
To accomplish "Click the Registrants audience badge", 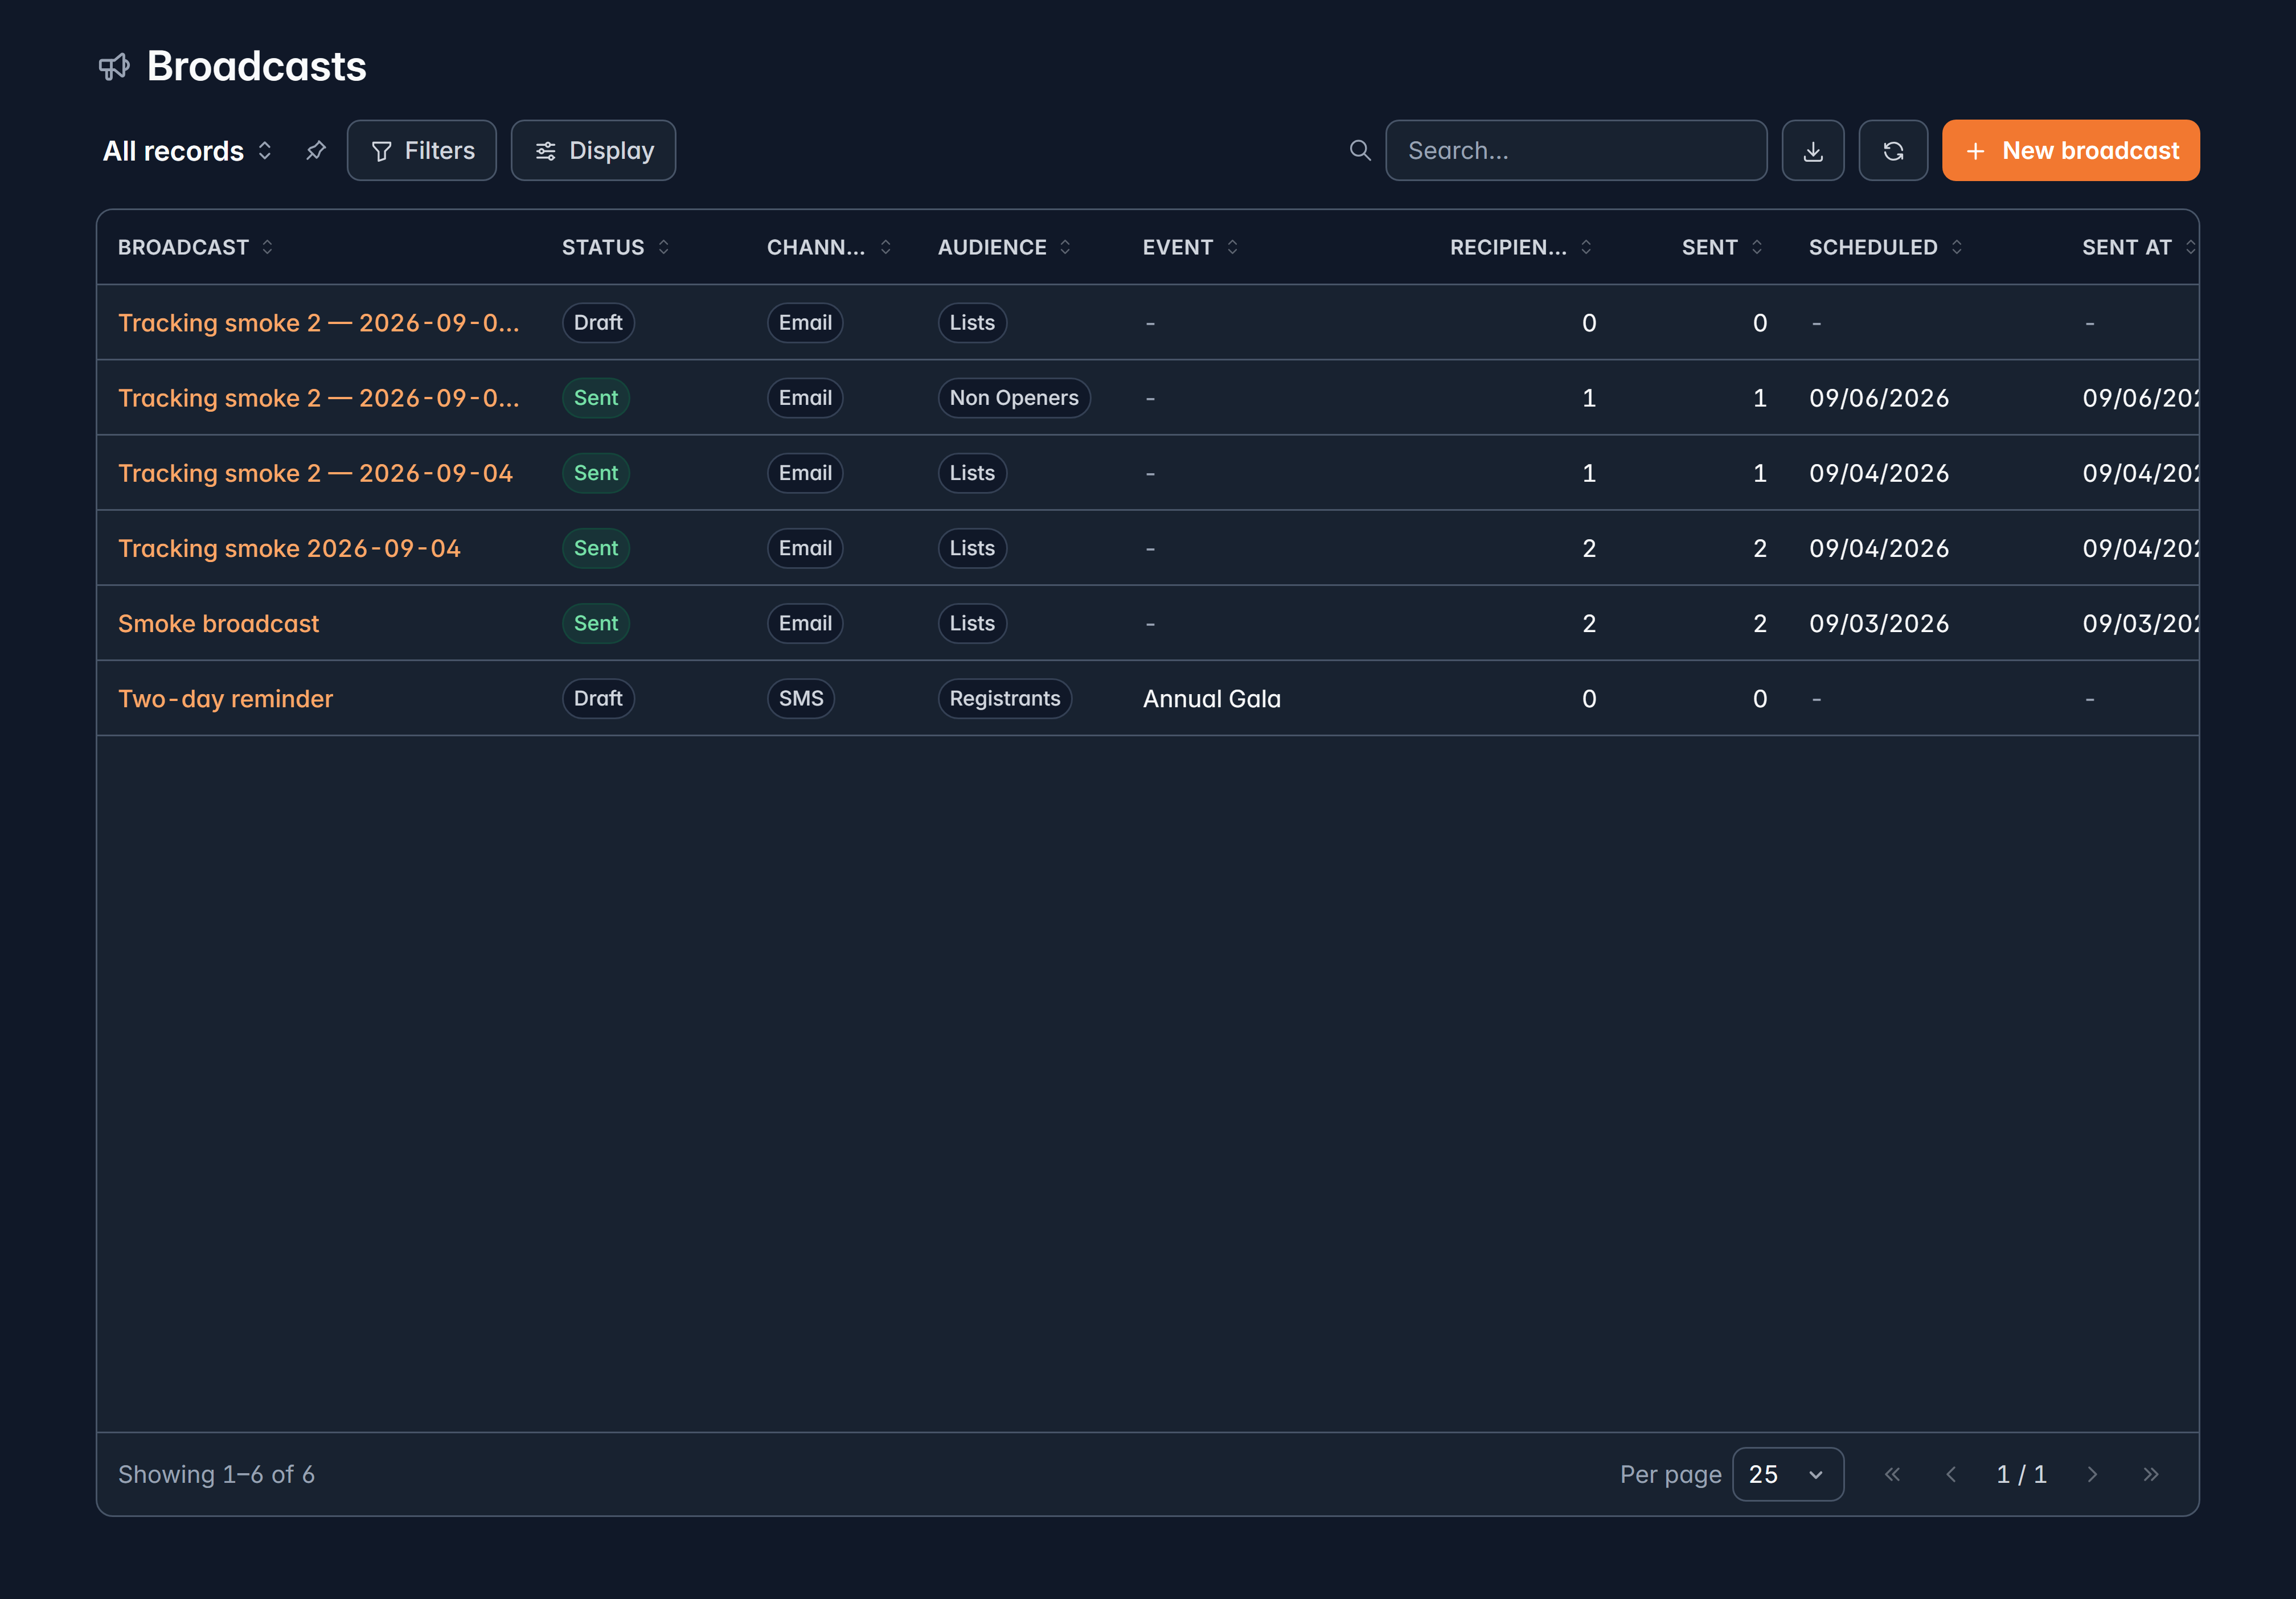I will [1005, 698].
